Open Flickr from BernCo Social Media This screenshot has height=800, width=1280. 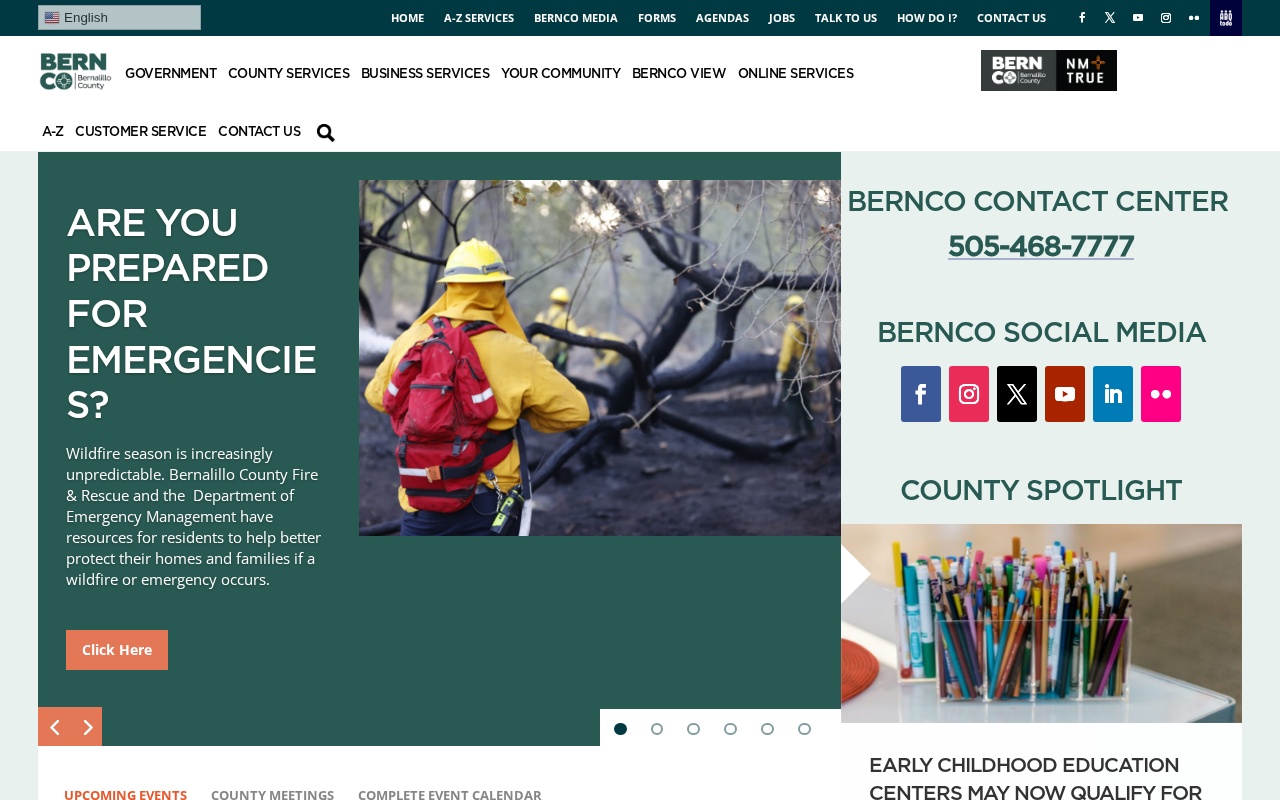coord(1161,394)
